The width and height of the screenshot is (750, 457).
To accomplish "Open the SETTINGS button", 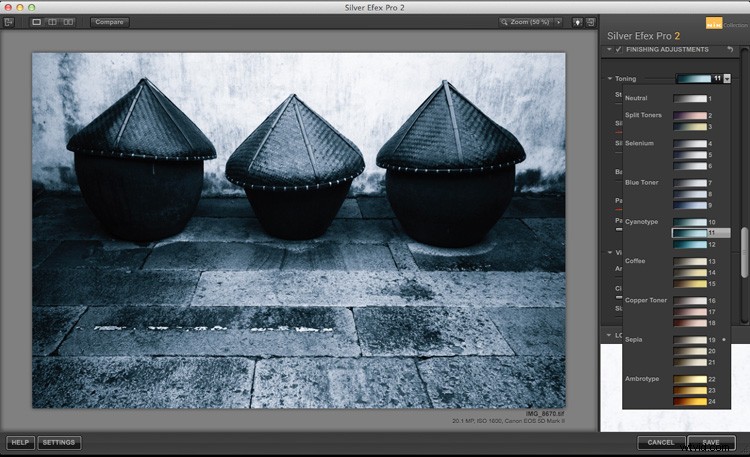I will [59, 443].
